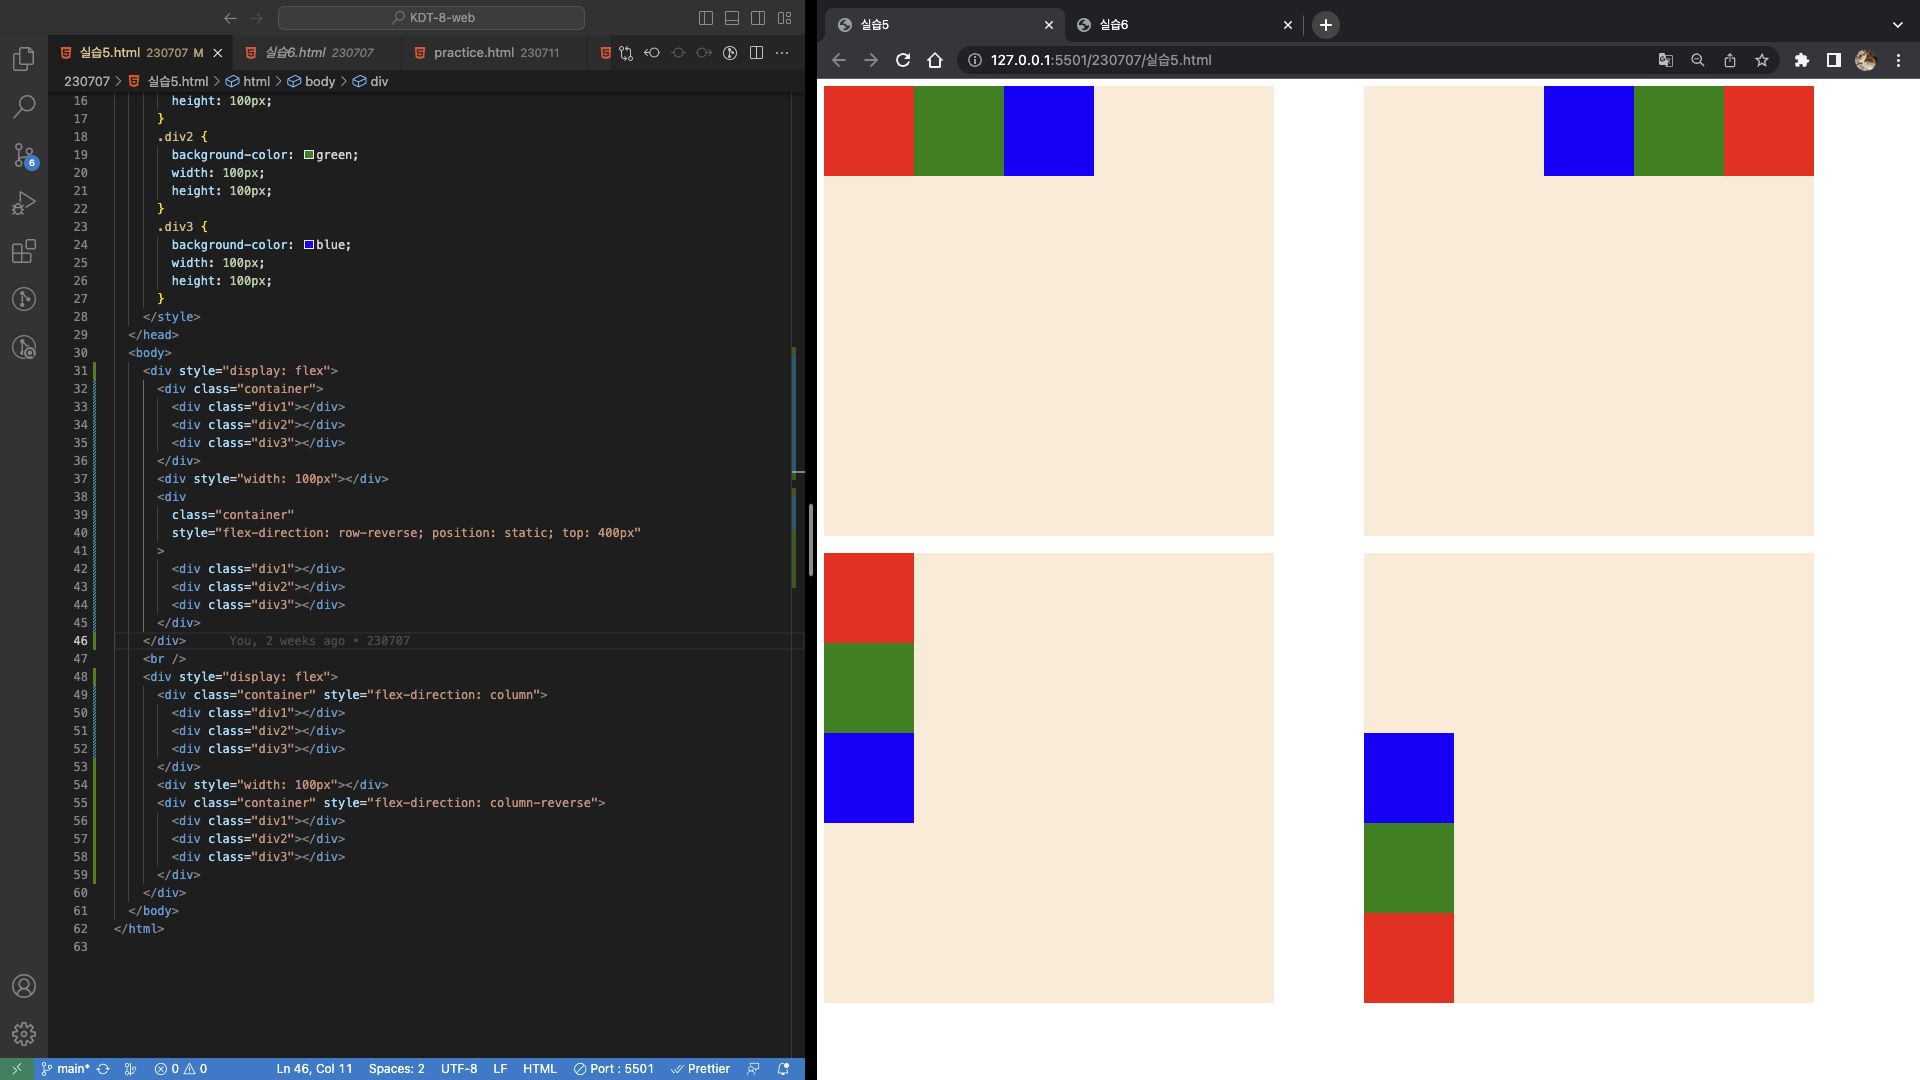Change end of line sequence LF
The height and width of the screenshot is (1080, 1920).
(x=500, y=1069)
